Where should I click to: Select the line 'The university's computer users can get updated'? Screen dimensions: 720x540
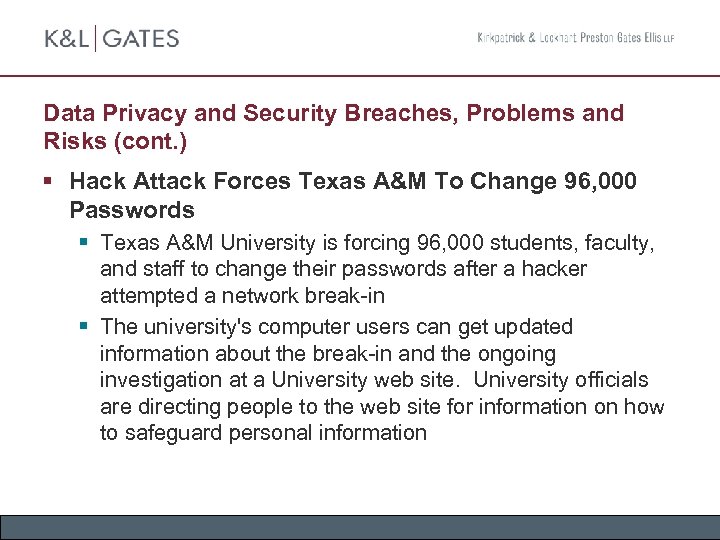click(x=337, y=327)
